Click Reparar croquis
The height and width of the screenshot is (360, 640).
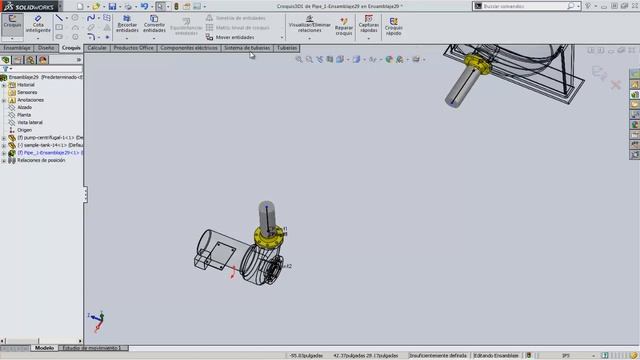click(344, 27)
